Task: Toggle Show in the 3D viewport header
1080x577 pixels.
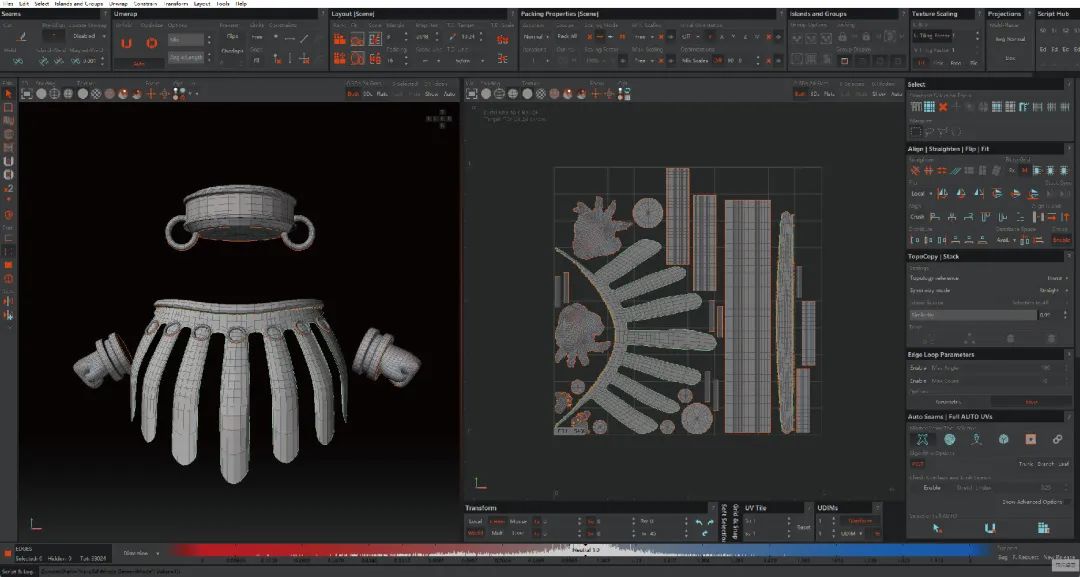Action: click(432, 94)
